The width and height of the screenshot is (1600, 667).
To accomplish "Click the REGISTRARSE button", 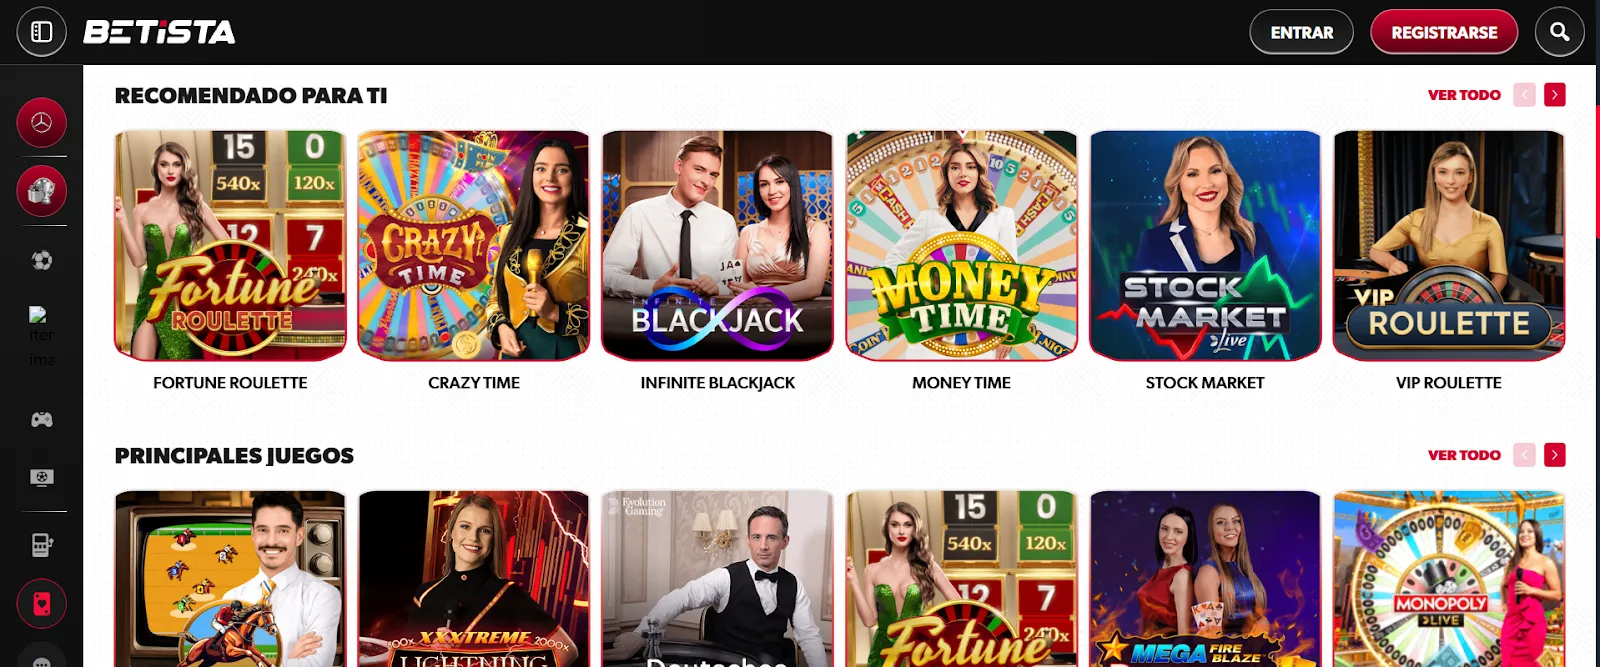I will [x=1444, y=32].
